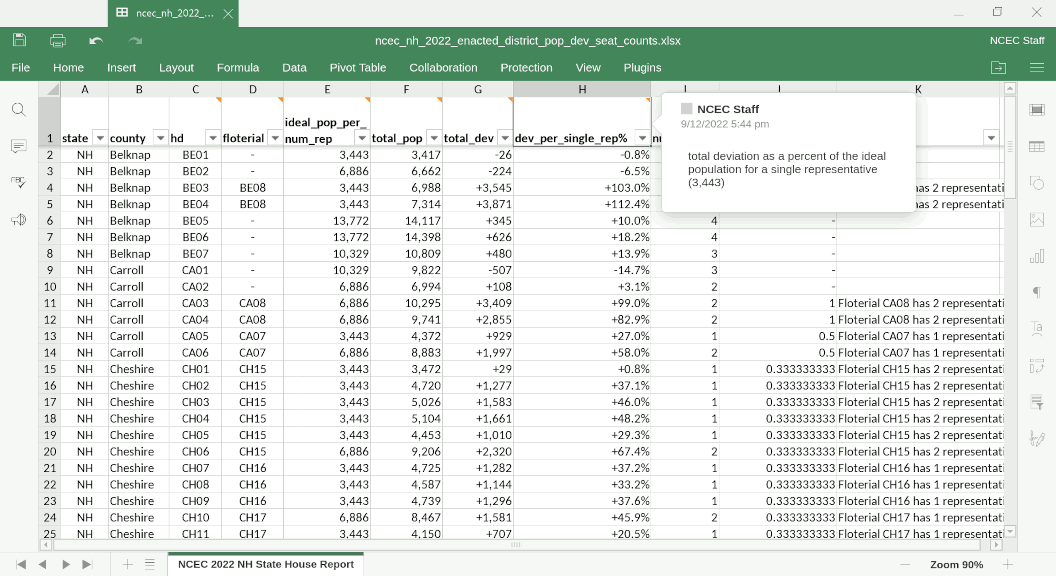Click the Save icon in title bar

point(20,40)
